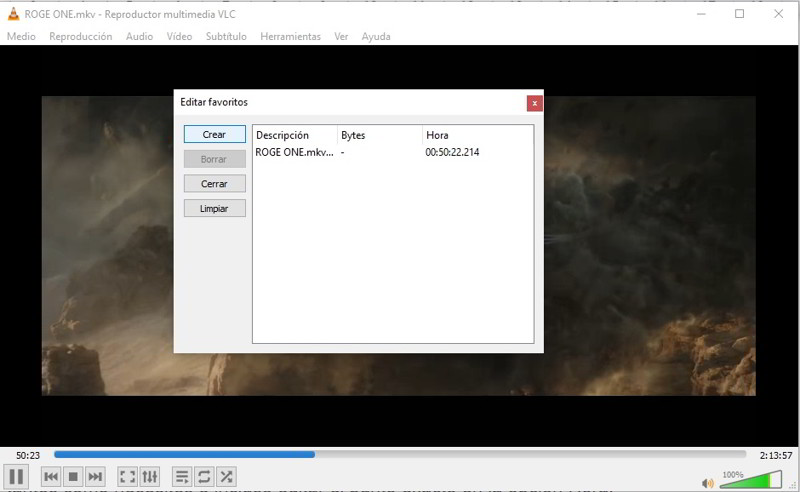
Task: Toggle loop repeat mode
Action: pyautogui.click(x=204, y=477)
